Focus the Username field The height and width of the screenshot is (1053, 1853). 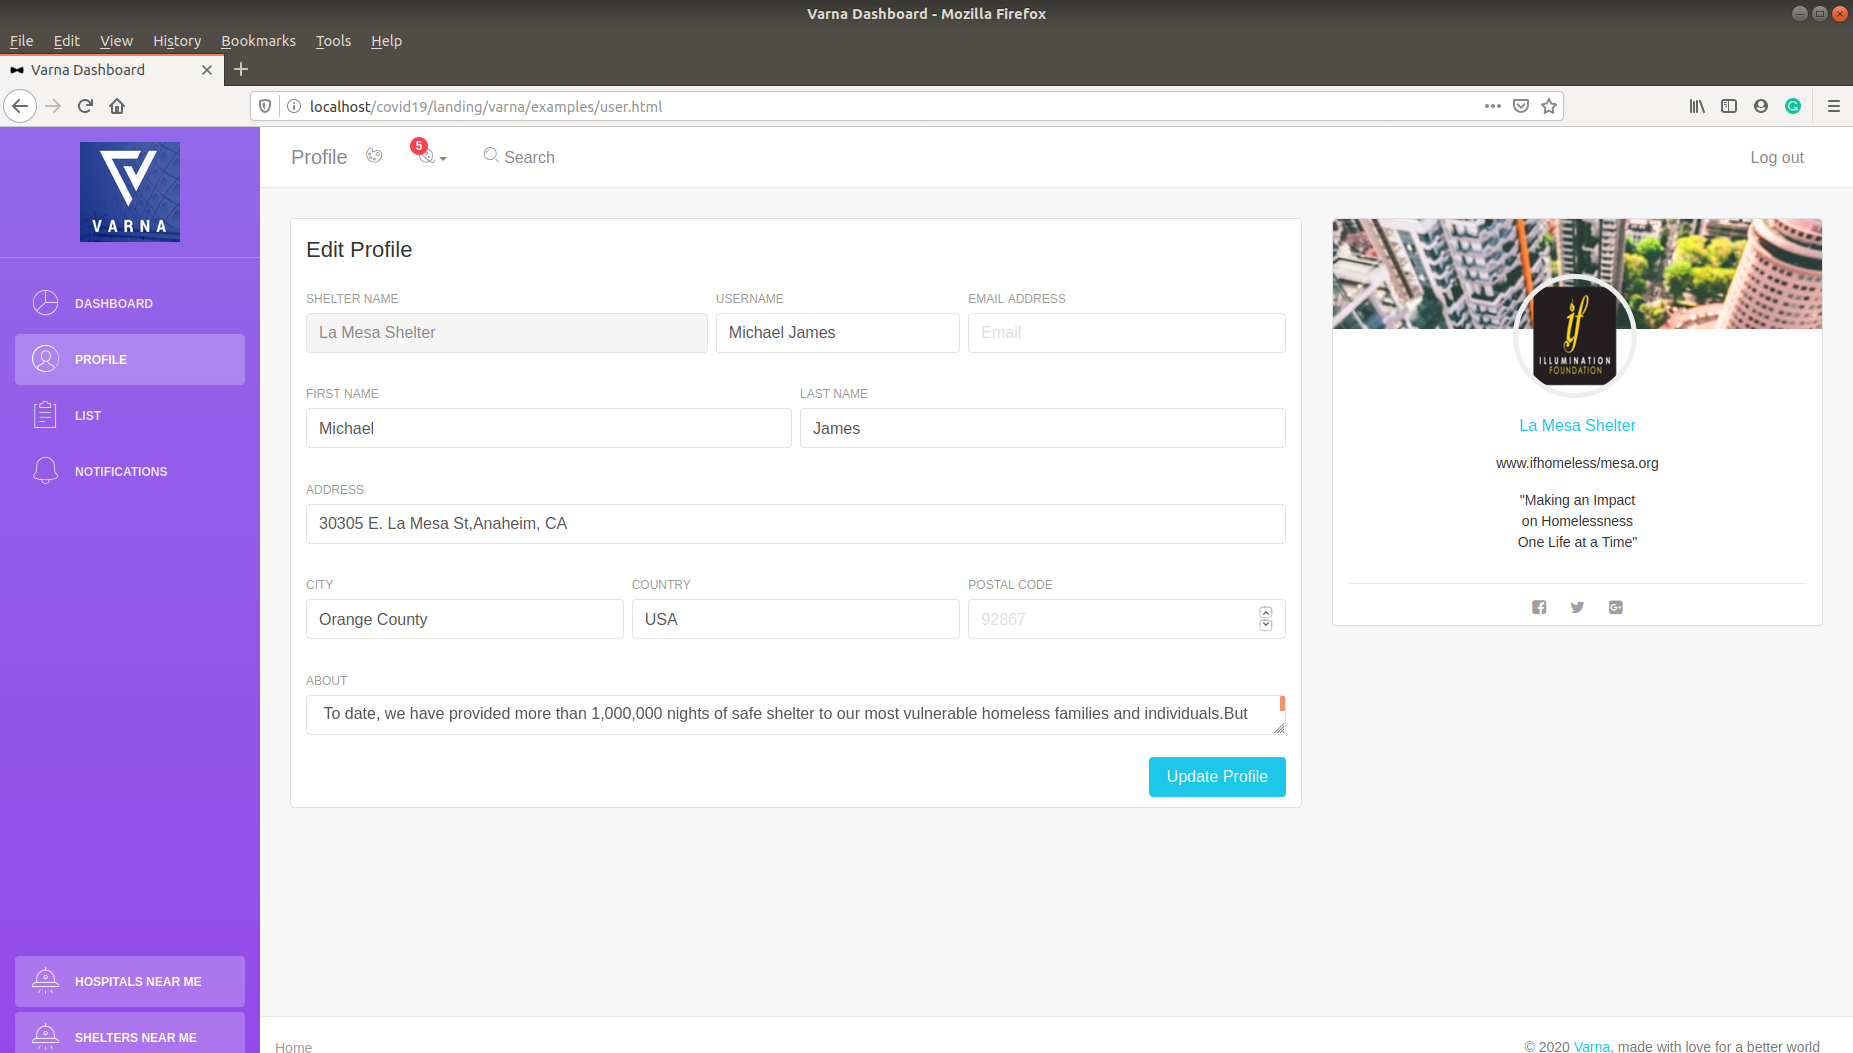pos(837,333)
